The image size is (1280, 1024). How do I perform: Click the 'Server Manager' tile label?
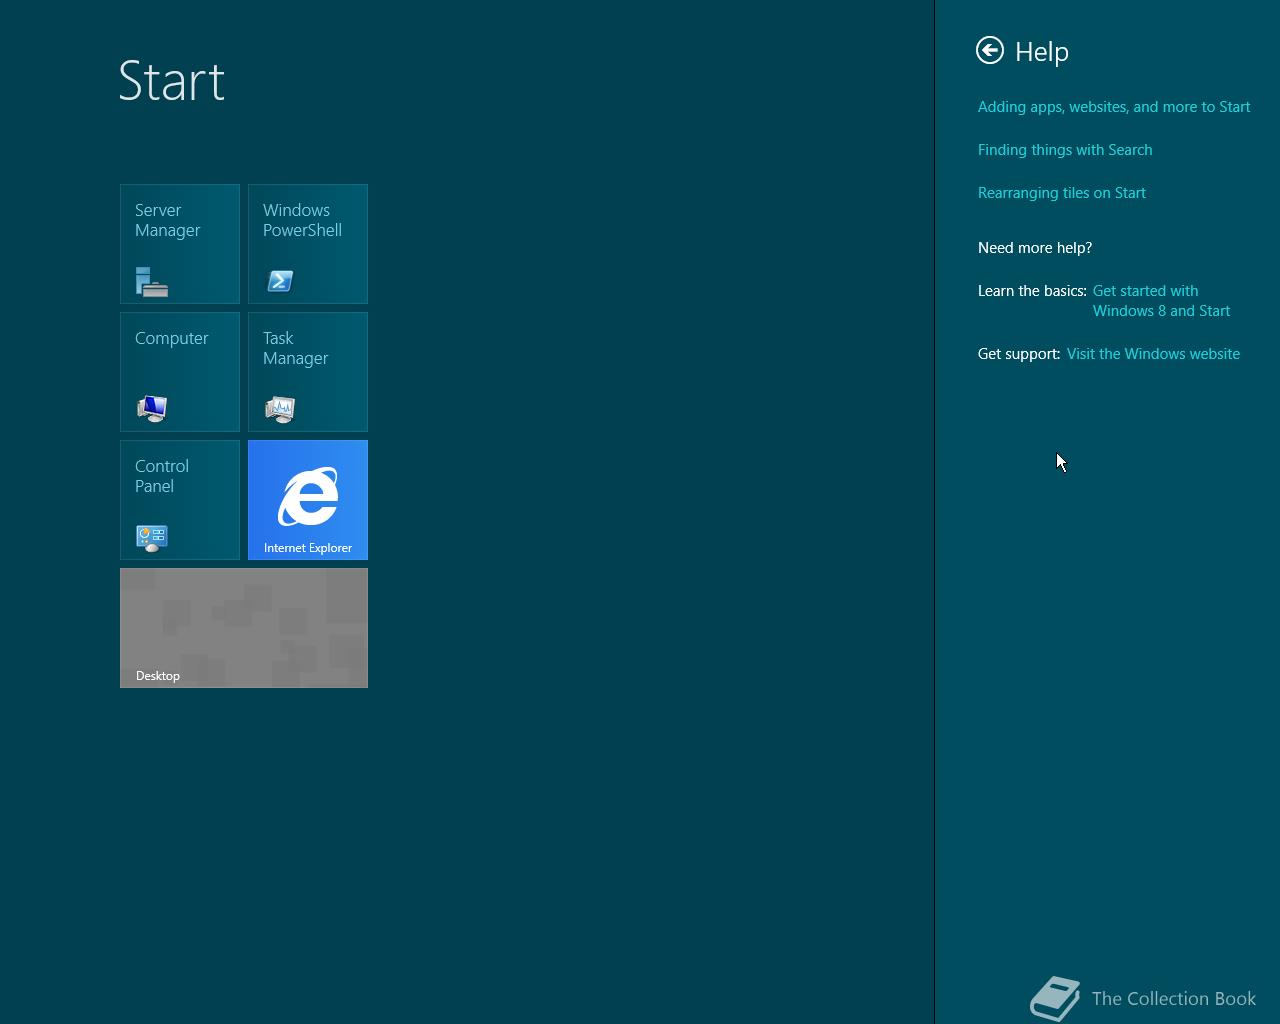coord(168,220)
